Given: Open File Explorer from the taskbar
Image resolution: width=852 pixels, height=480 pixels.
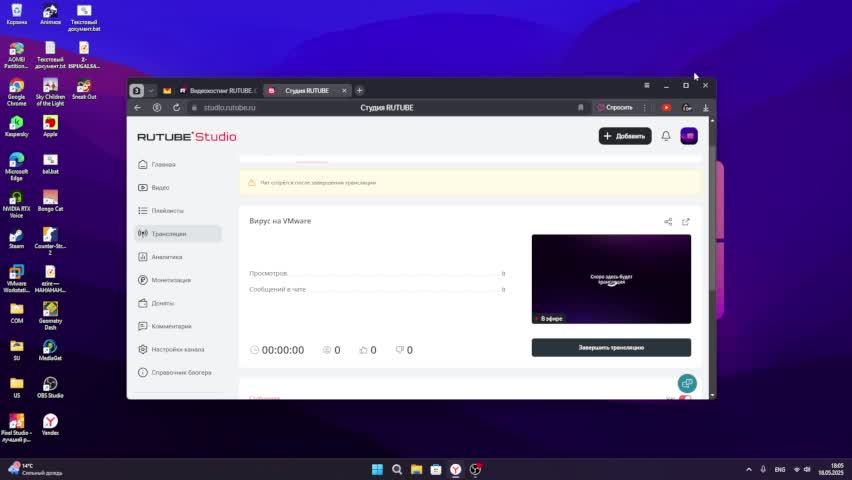Looking at the screenshot, I should point(416,469).
